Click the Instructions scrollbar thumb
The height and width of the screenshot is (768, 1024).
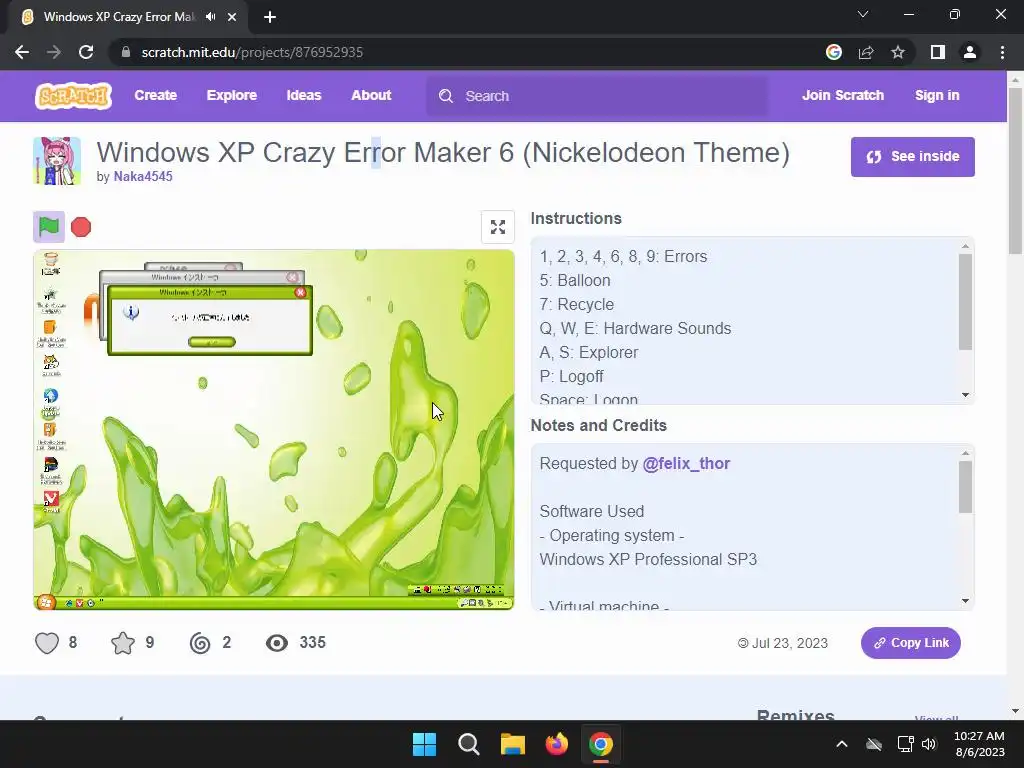[x=965, y=302]
